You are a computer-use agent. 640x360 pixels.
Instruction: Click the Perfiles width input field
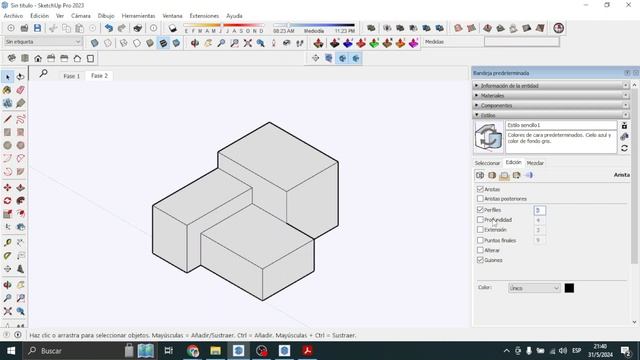pyautogui.click(x=539, y=210)
